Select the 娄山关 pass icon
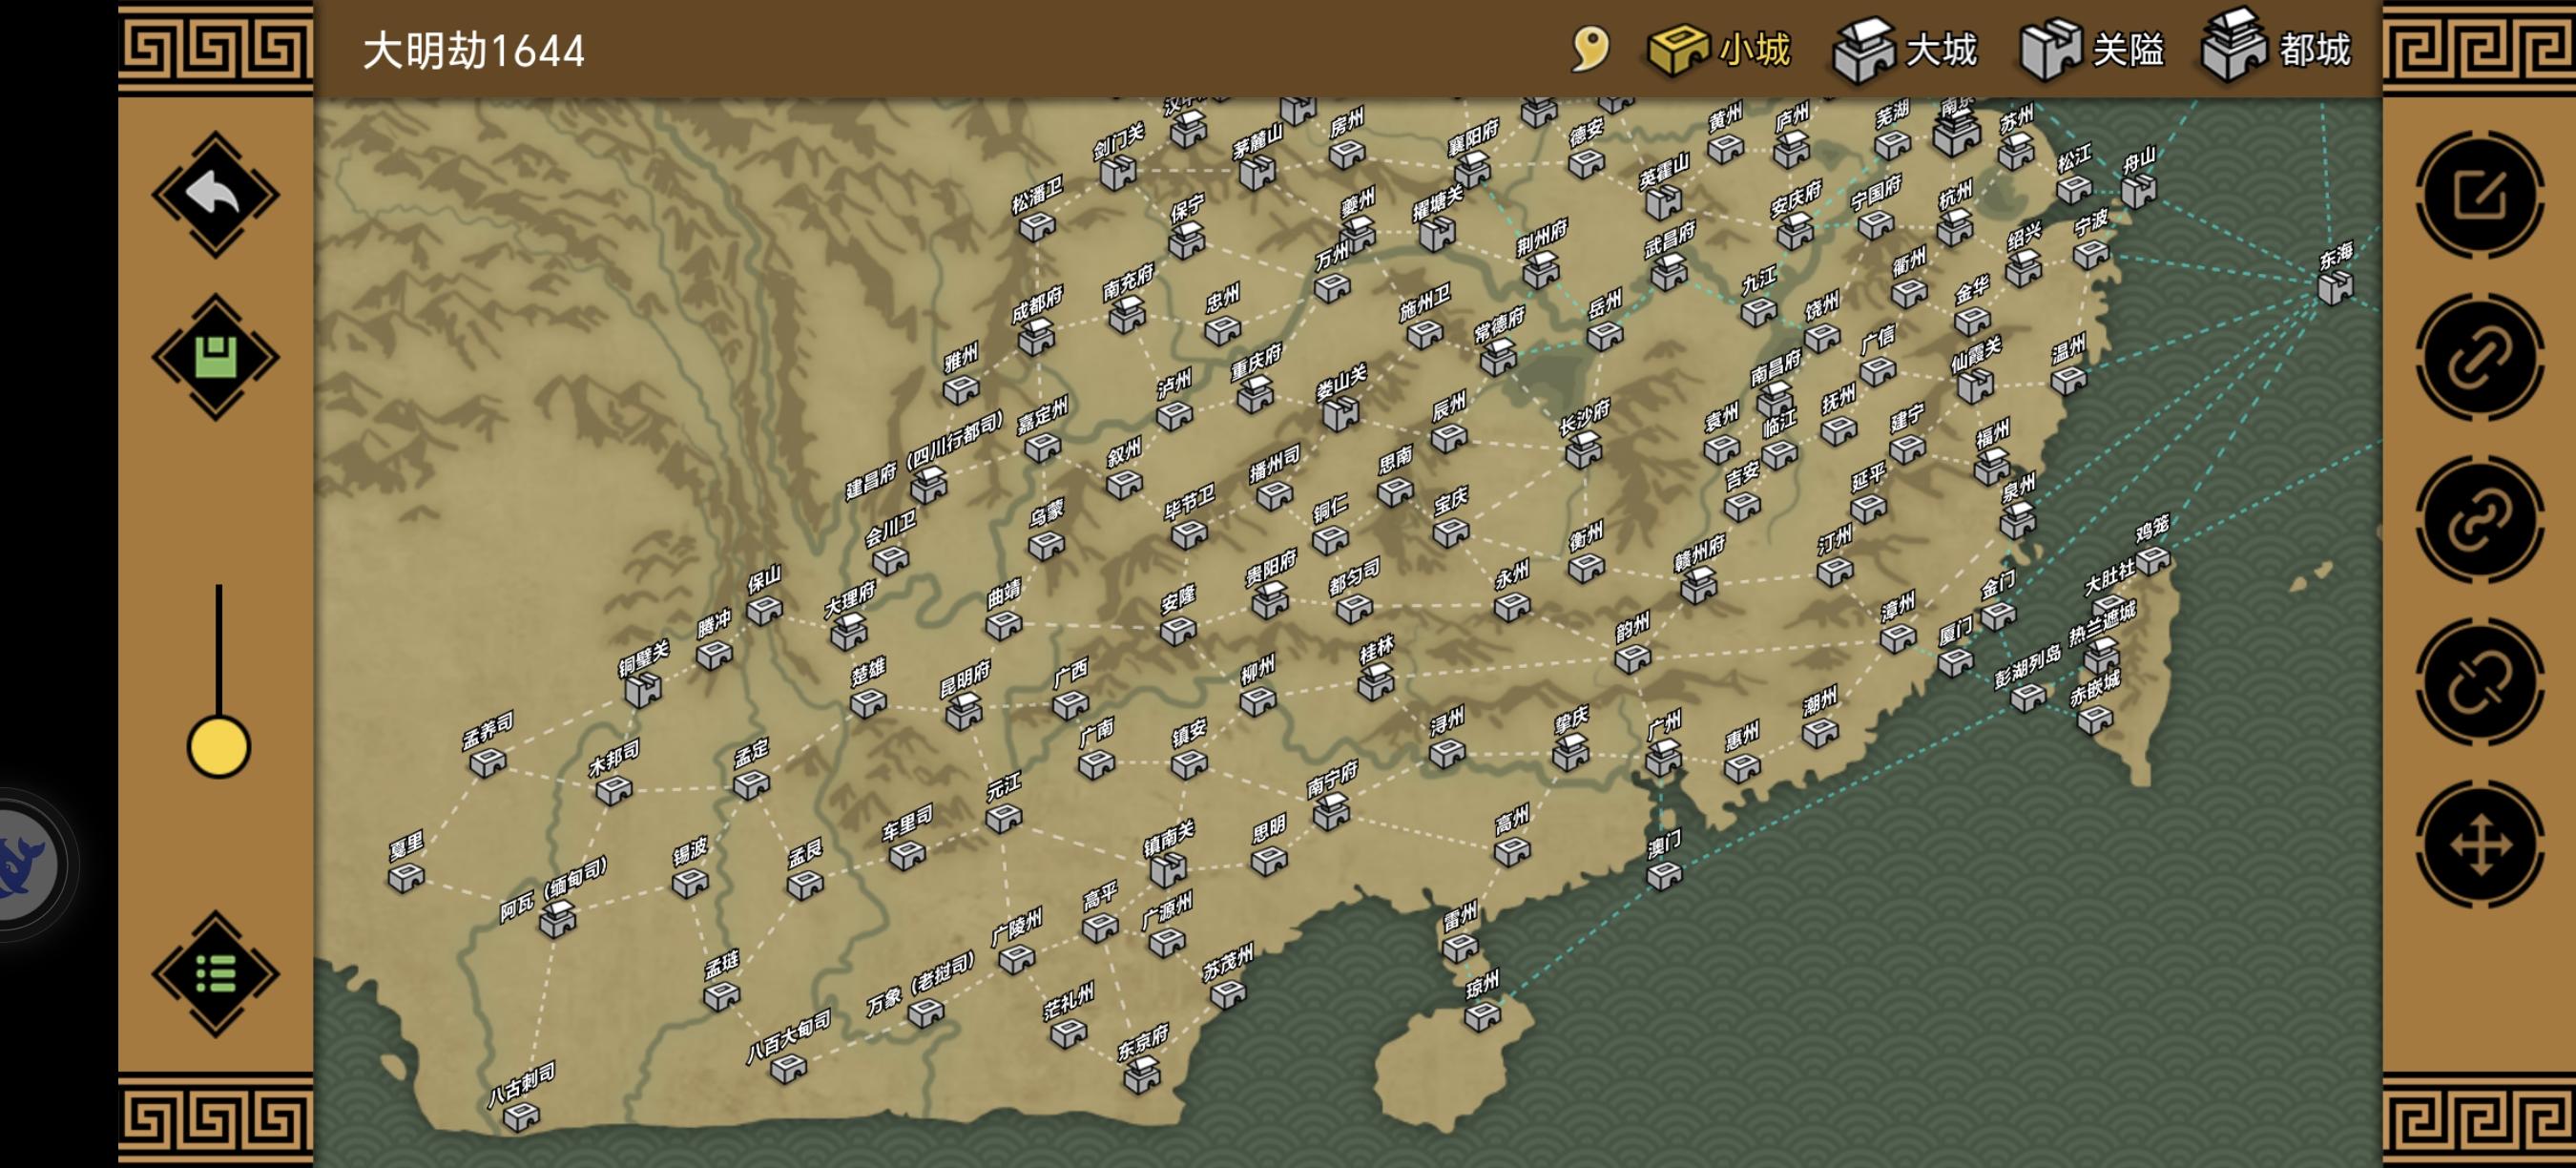The width and height of the screenshot is (2576, 1168). point(1340,412)
